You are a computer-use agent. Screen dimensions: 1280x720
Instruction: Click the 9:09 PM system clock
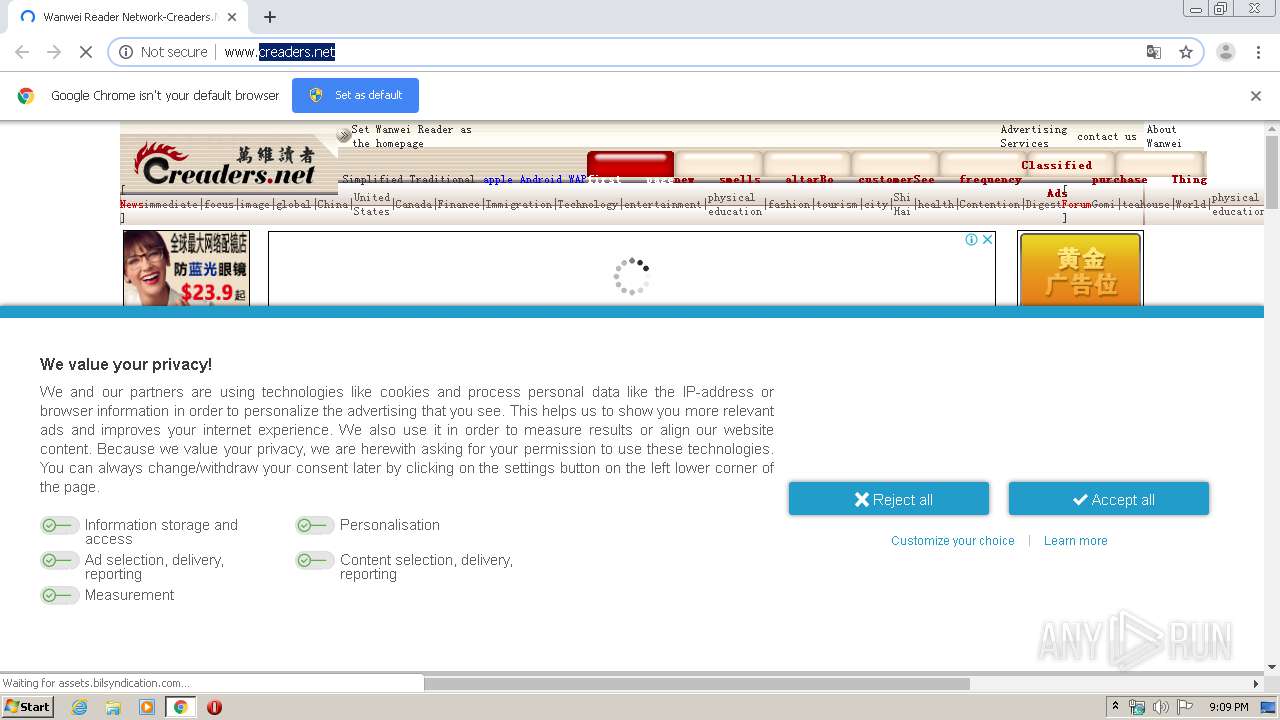coord(1229,707)
